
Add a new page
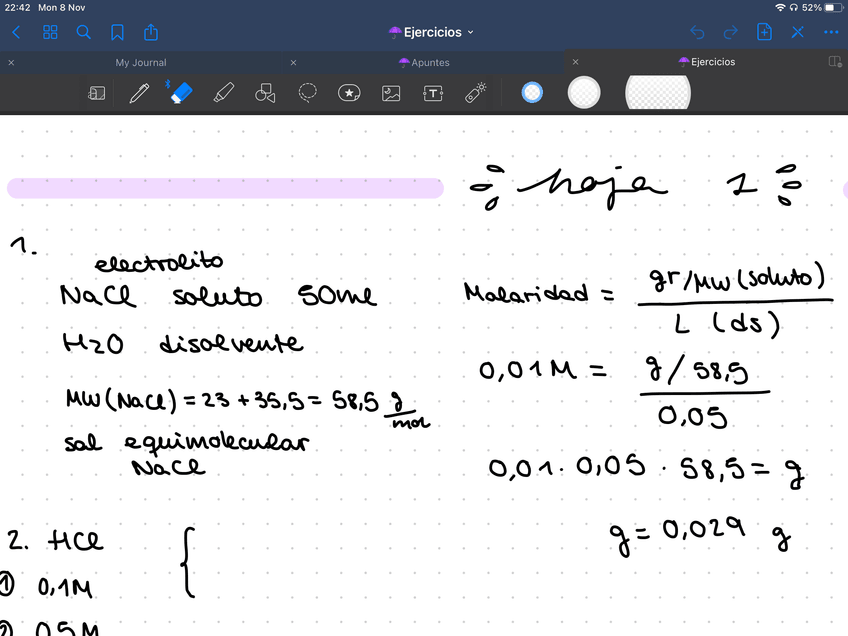pos(764,32)
